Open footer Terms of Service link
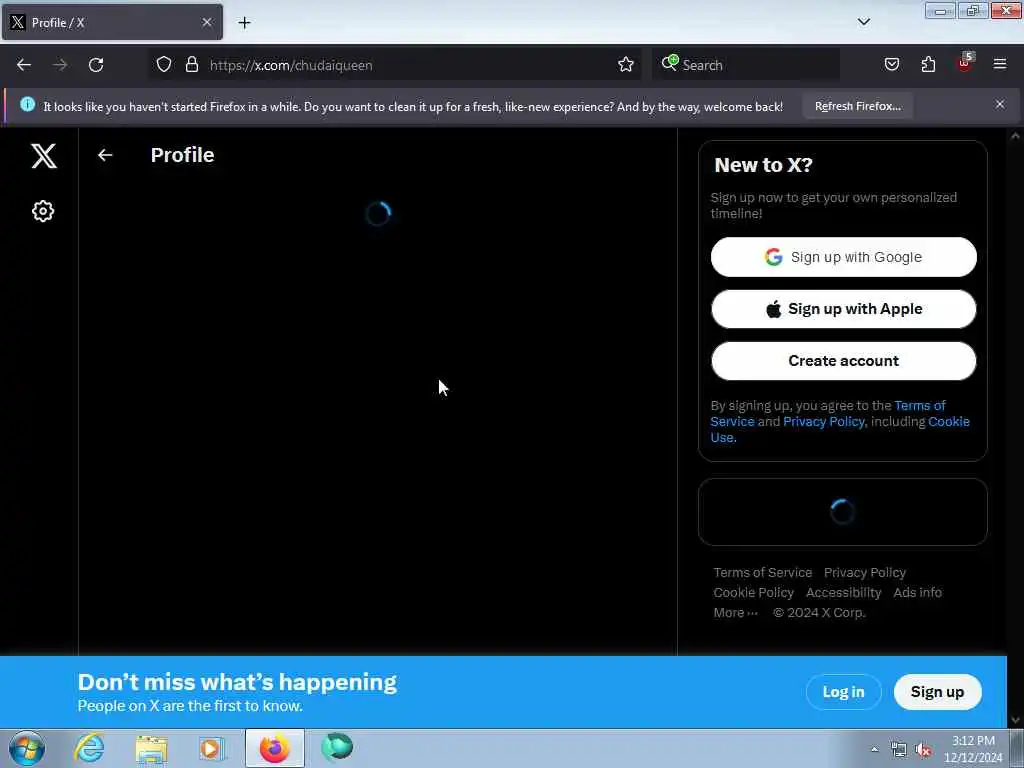 point(762,573)
